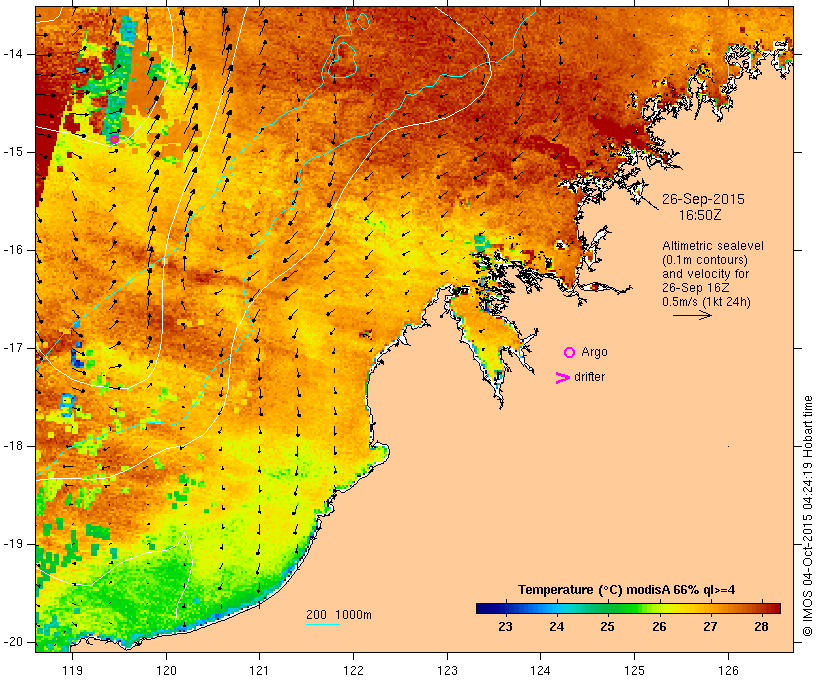Click the cyan isobath line sample in legend
This screenshot has height=680, width=820.
pos(323,624)
